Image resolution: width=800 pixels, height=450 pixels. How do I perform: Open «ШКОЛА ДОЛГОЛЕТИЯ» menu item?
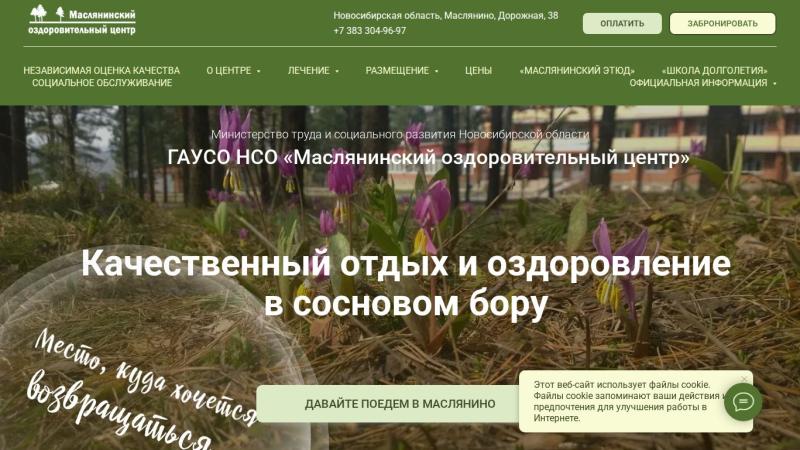(x=714, y=70)
